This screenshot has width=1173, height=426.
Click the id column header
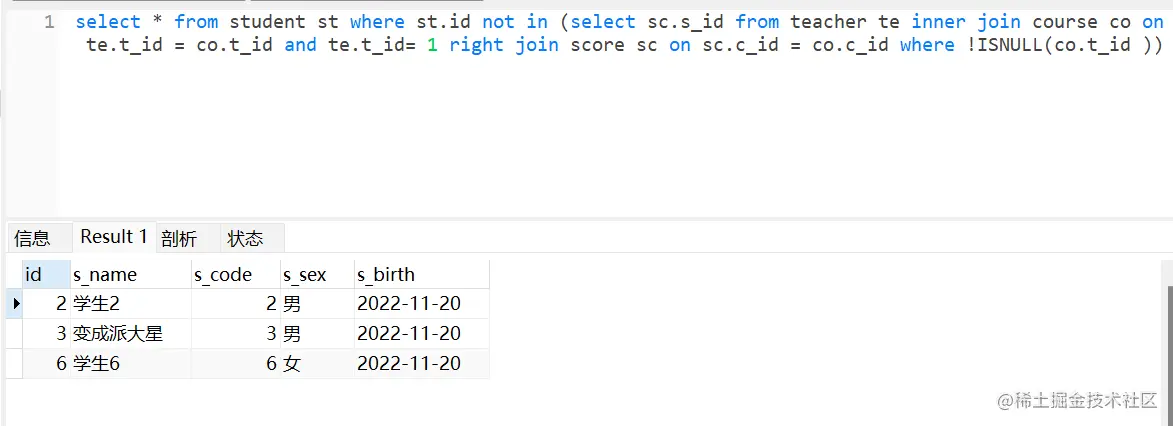click(46, 275)
